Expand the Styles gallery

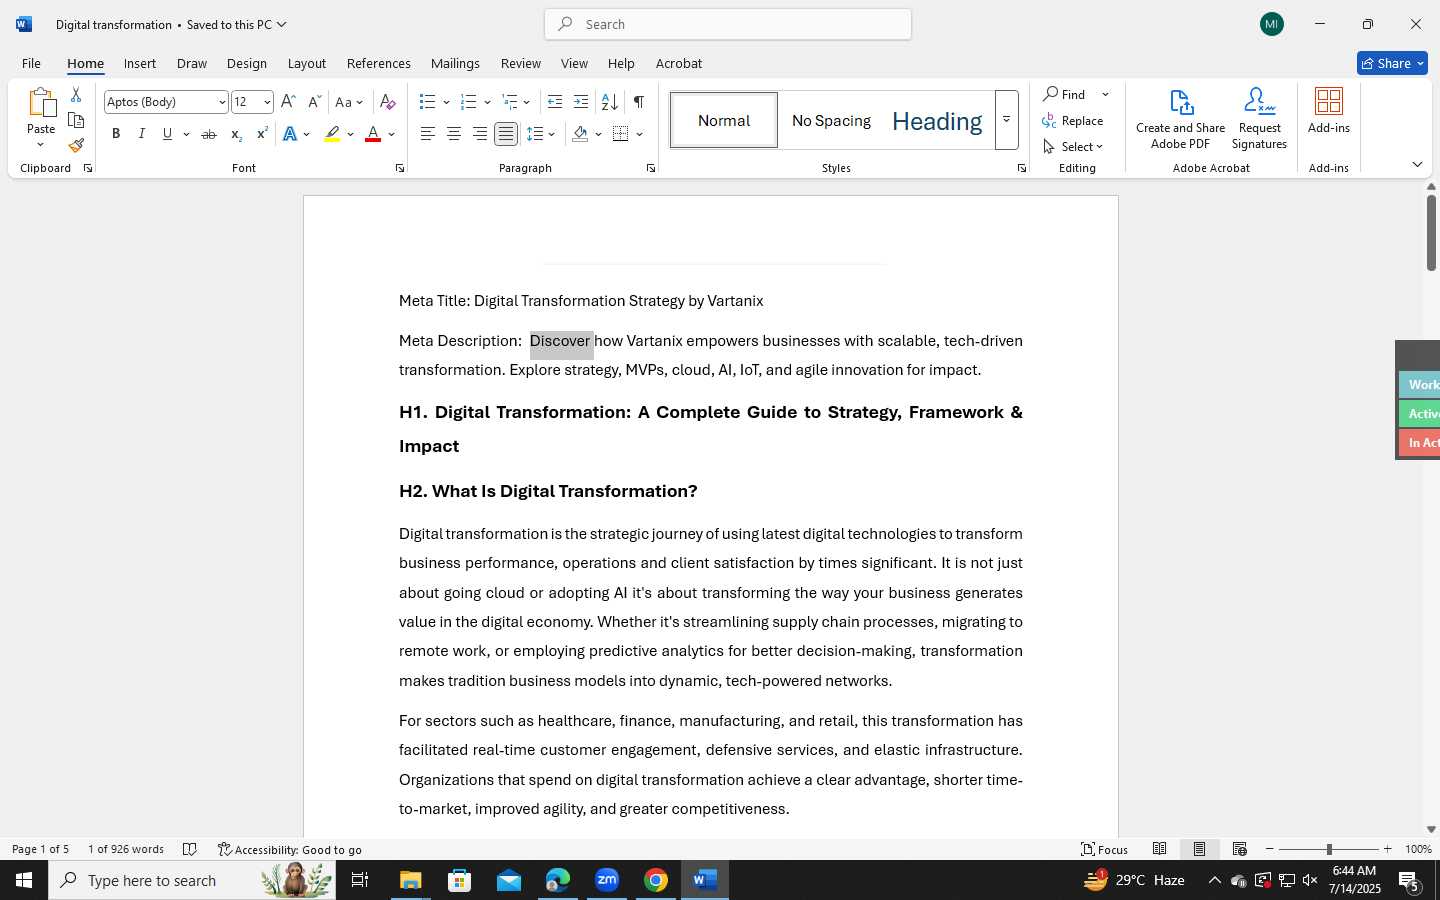(x=1007, y=120)
